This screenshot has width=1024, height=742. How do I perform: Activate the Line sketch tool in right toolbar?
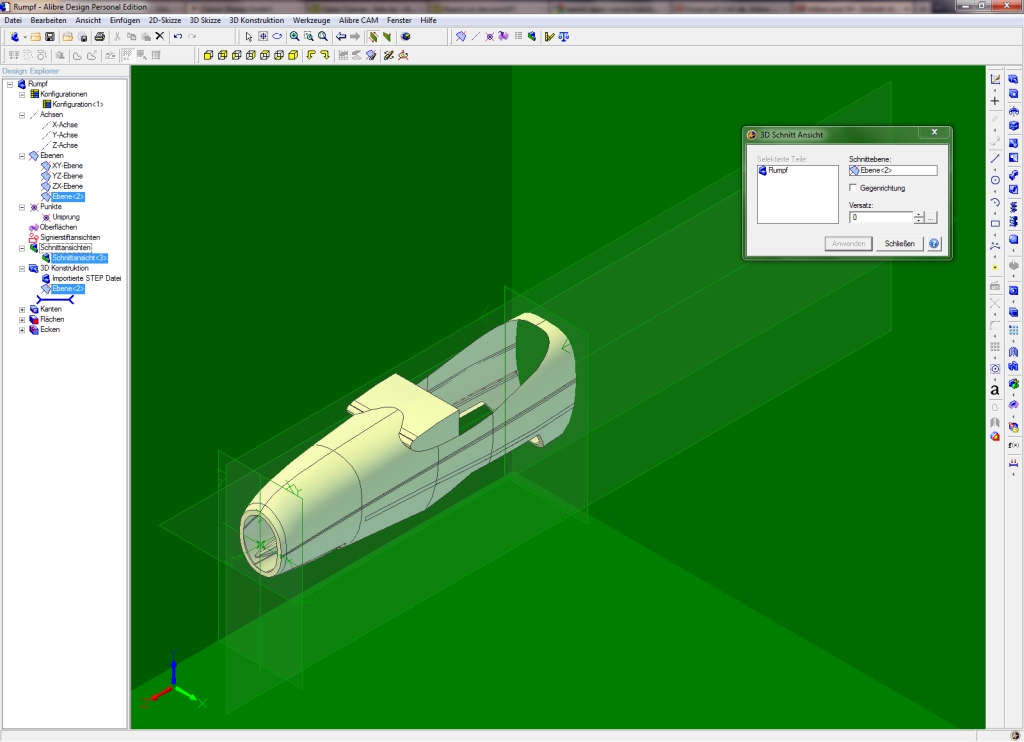[995, 158]
